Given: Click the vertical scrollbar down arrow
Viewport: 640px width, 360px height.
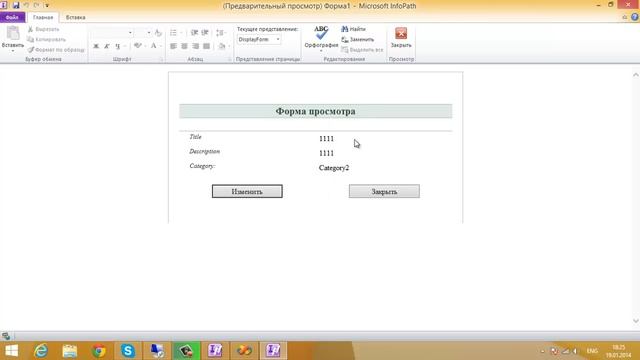Looking at the screenshot, I should pos(636,321).
